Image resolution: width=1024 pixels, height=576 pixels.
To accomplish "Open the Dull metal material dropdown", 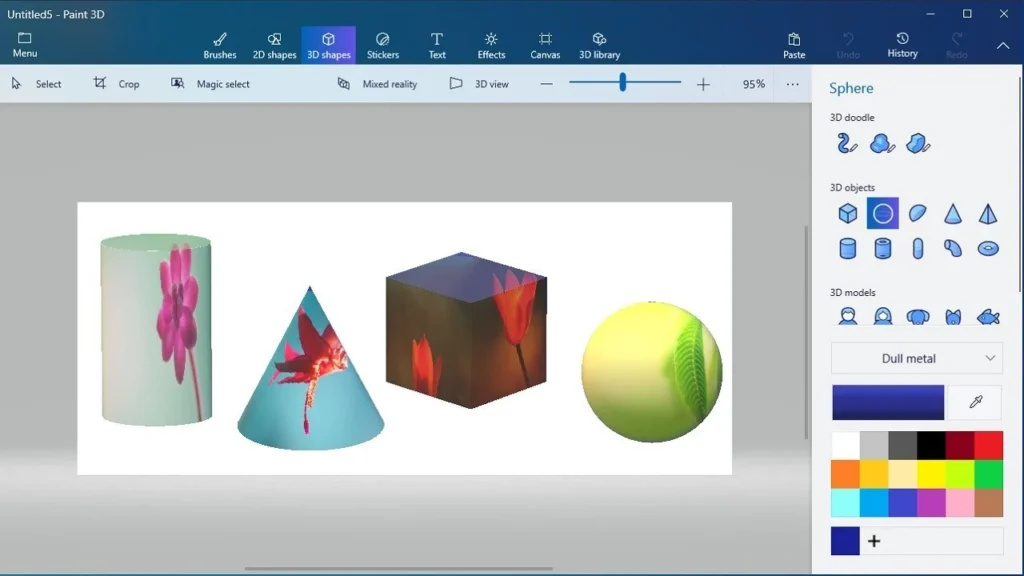I will [917, 359].
